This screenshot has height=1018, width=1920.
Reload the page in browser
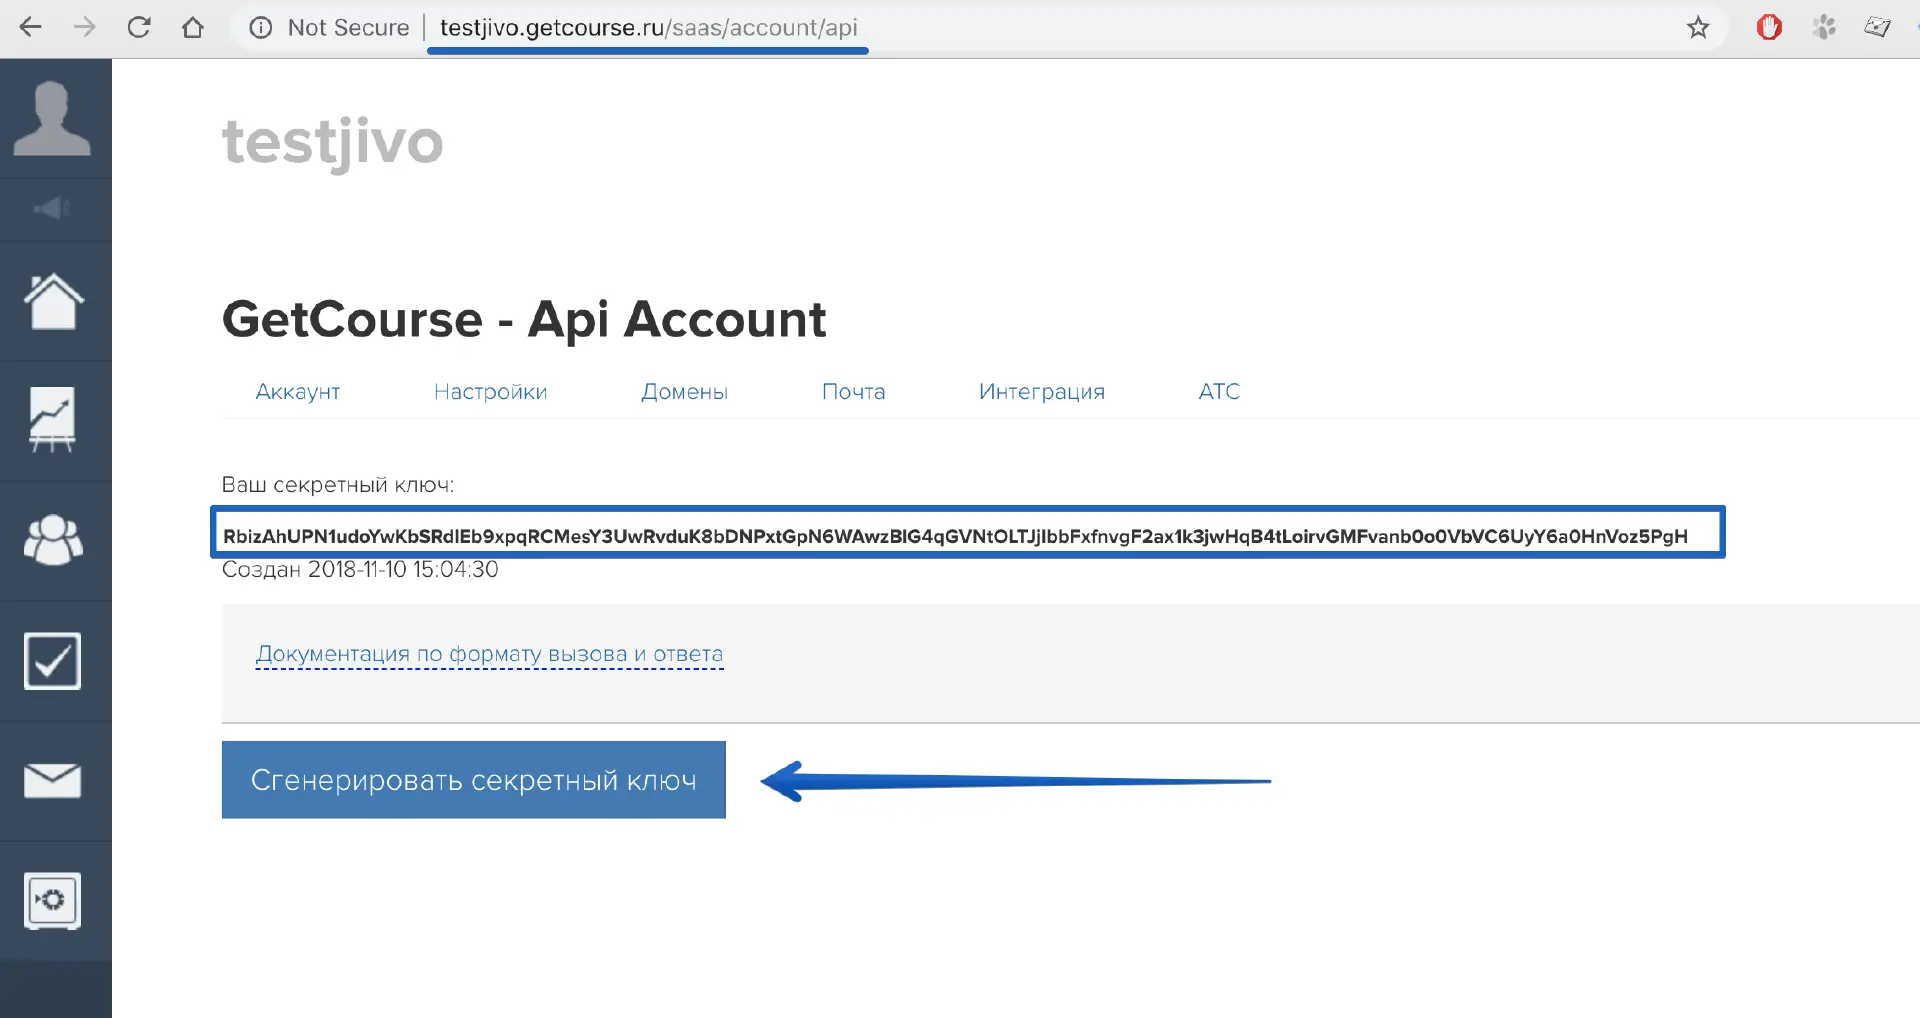(x=139, y=27)
